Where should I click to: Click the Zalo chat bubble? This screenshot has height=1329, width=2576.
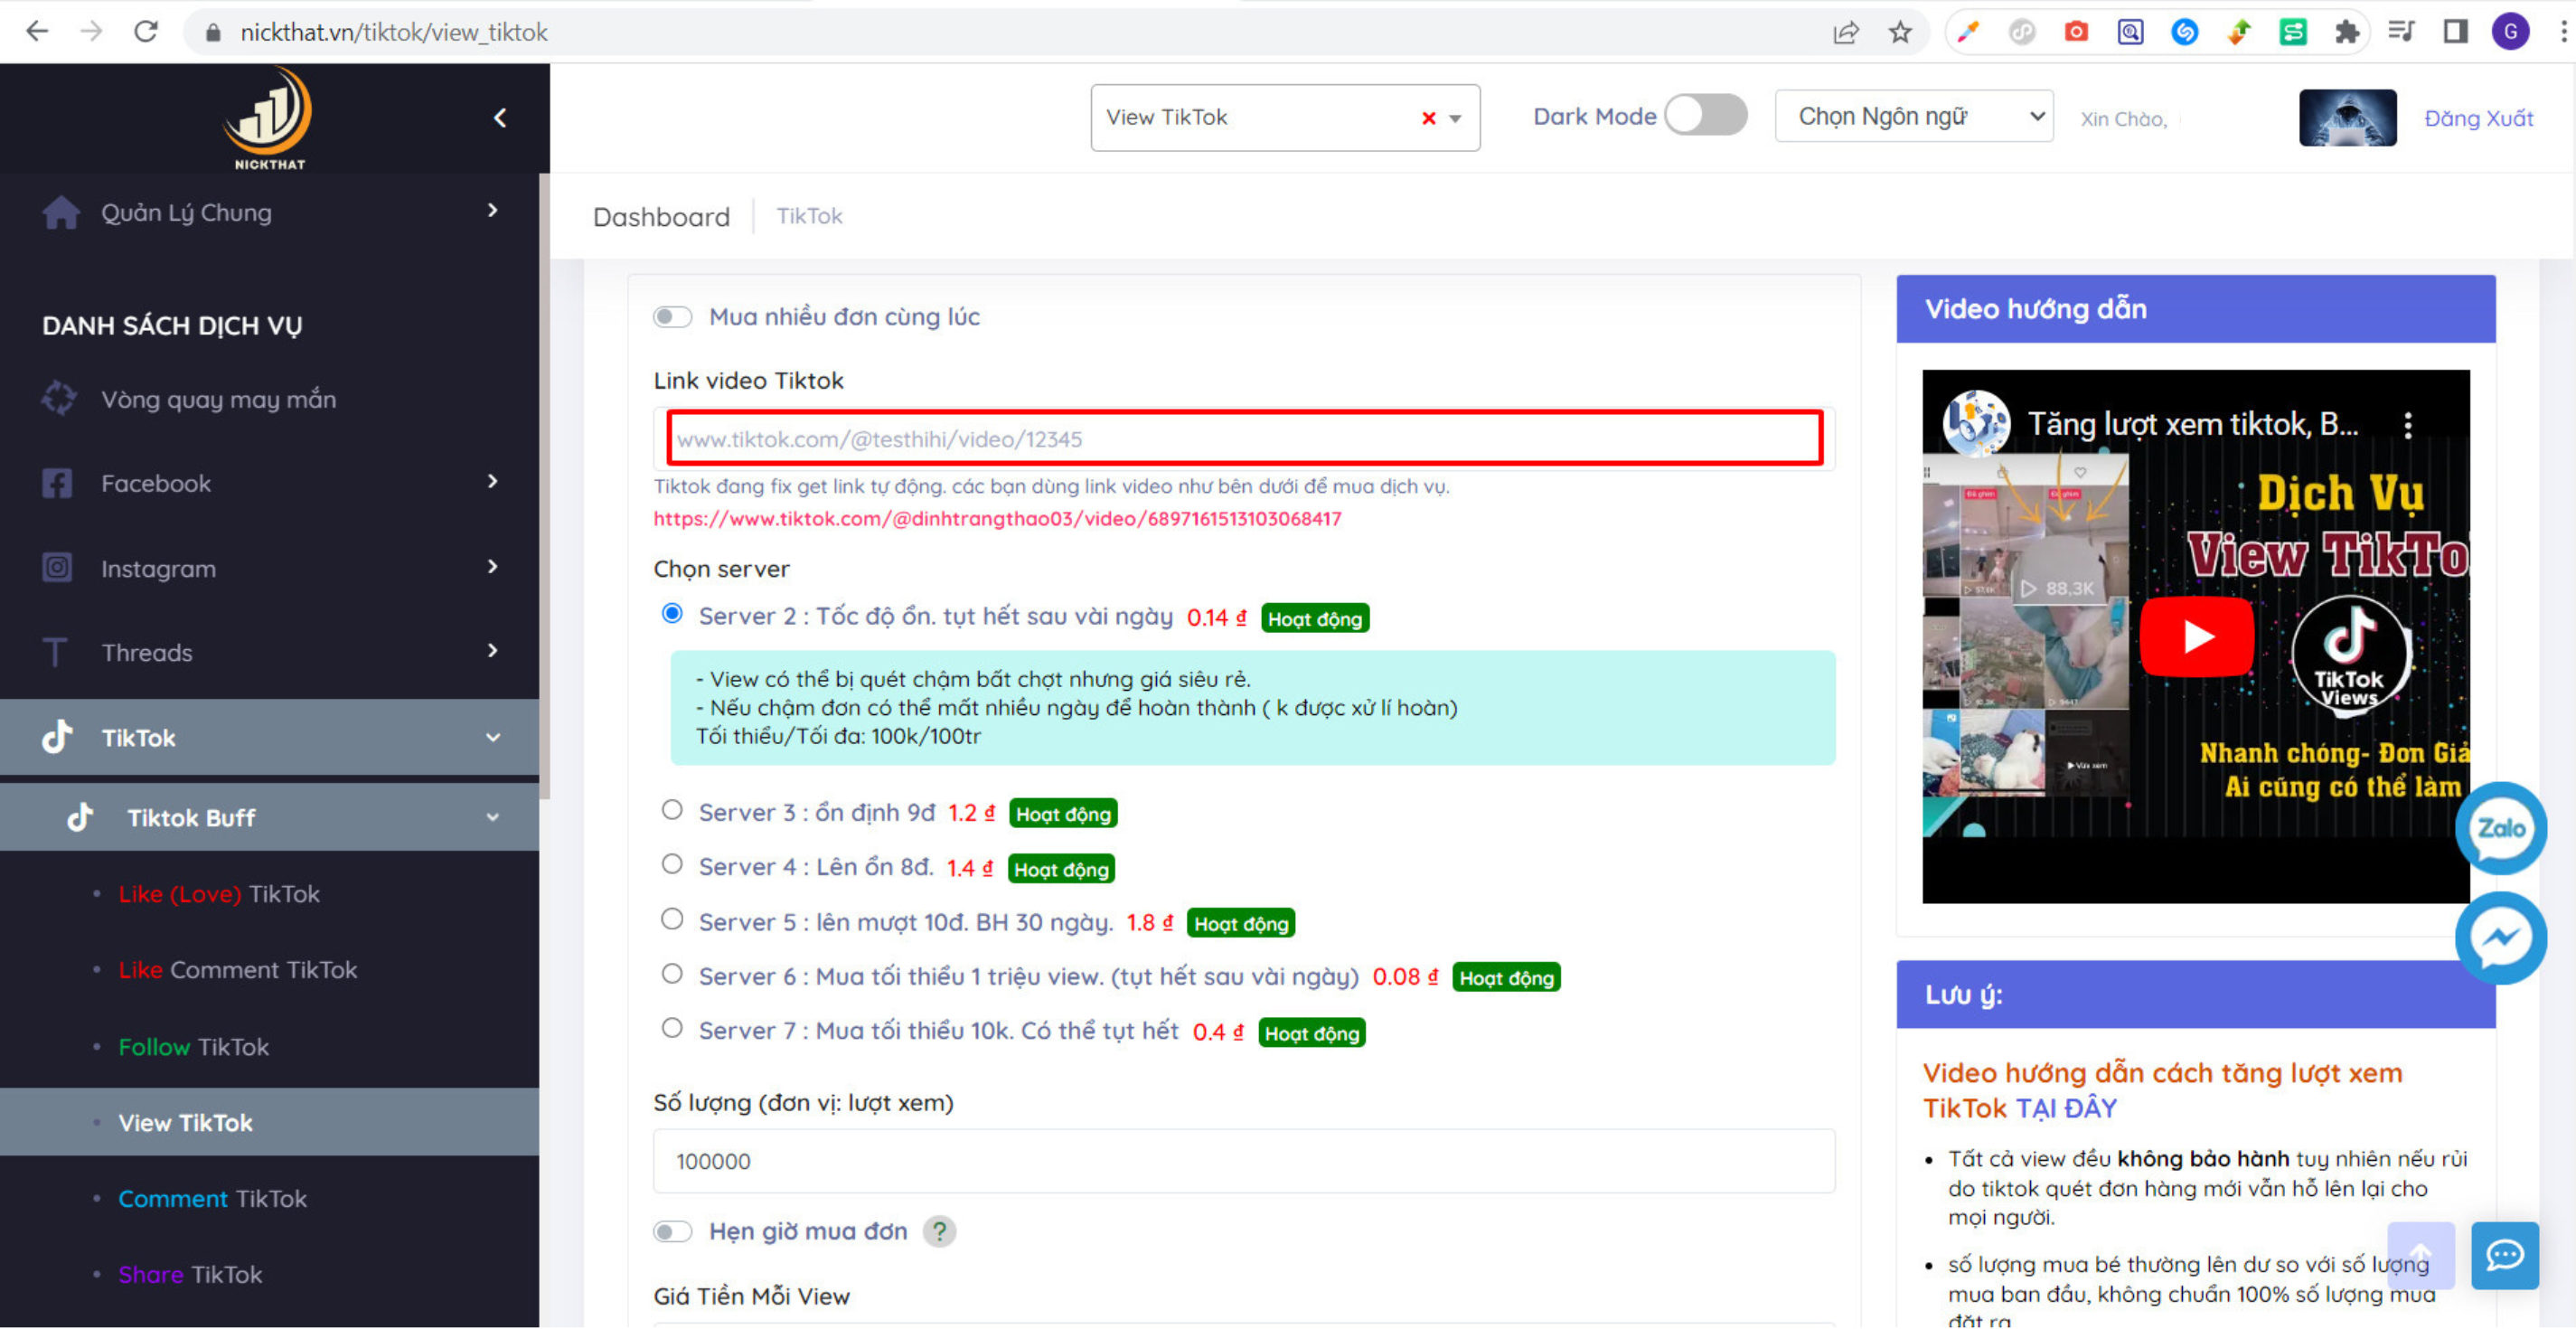2500,828
